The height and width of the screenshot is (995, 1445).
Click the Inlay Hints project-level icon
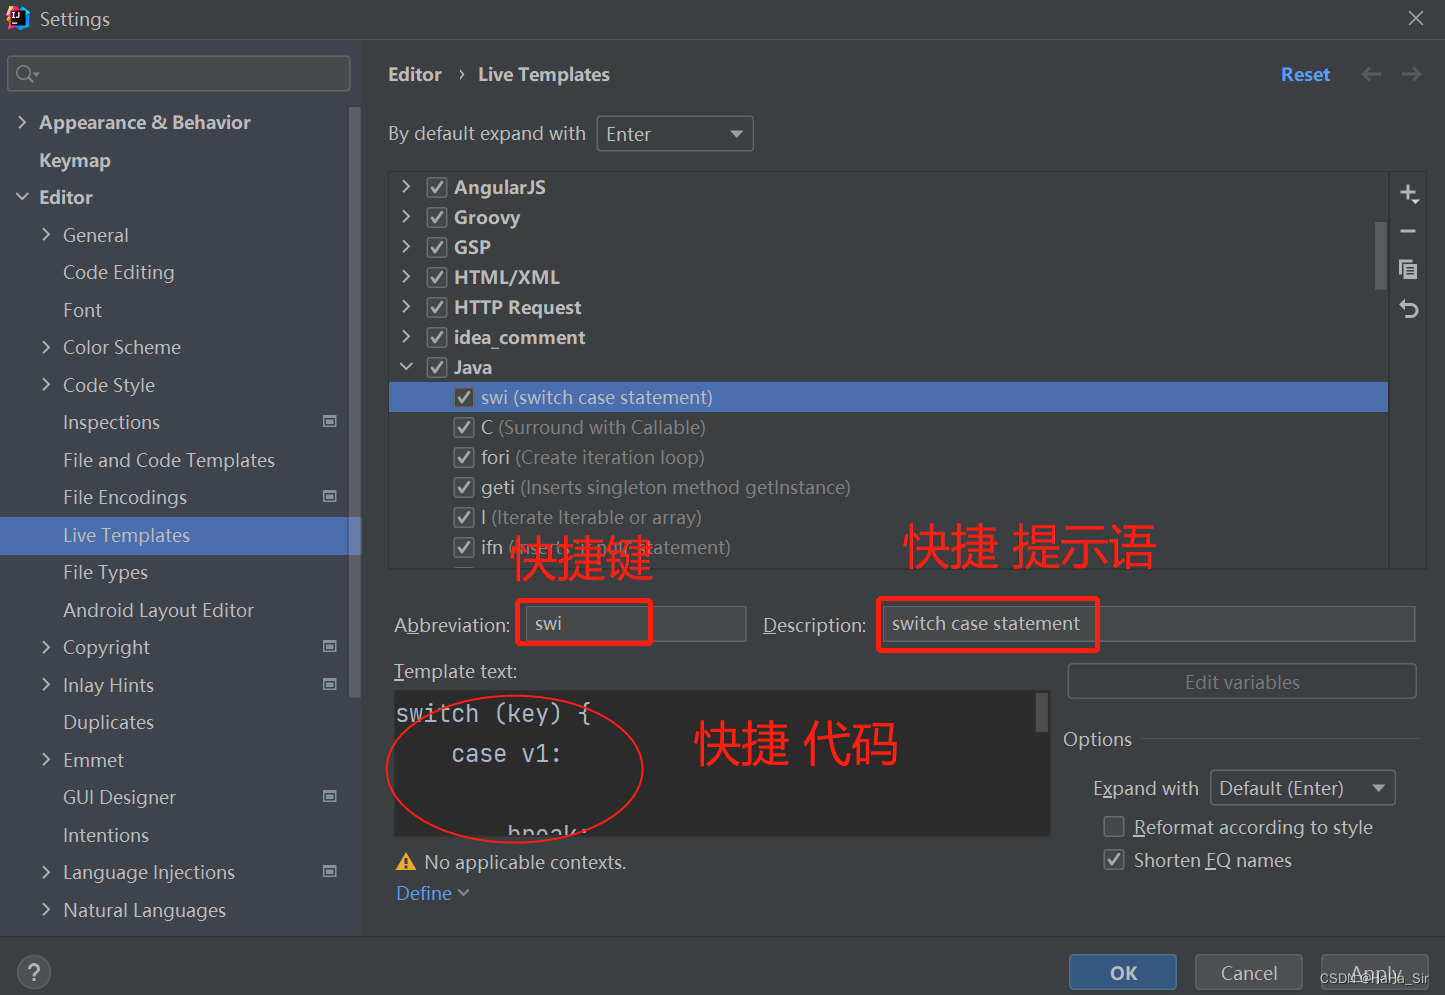(x=330, y=684)
